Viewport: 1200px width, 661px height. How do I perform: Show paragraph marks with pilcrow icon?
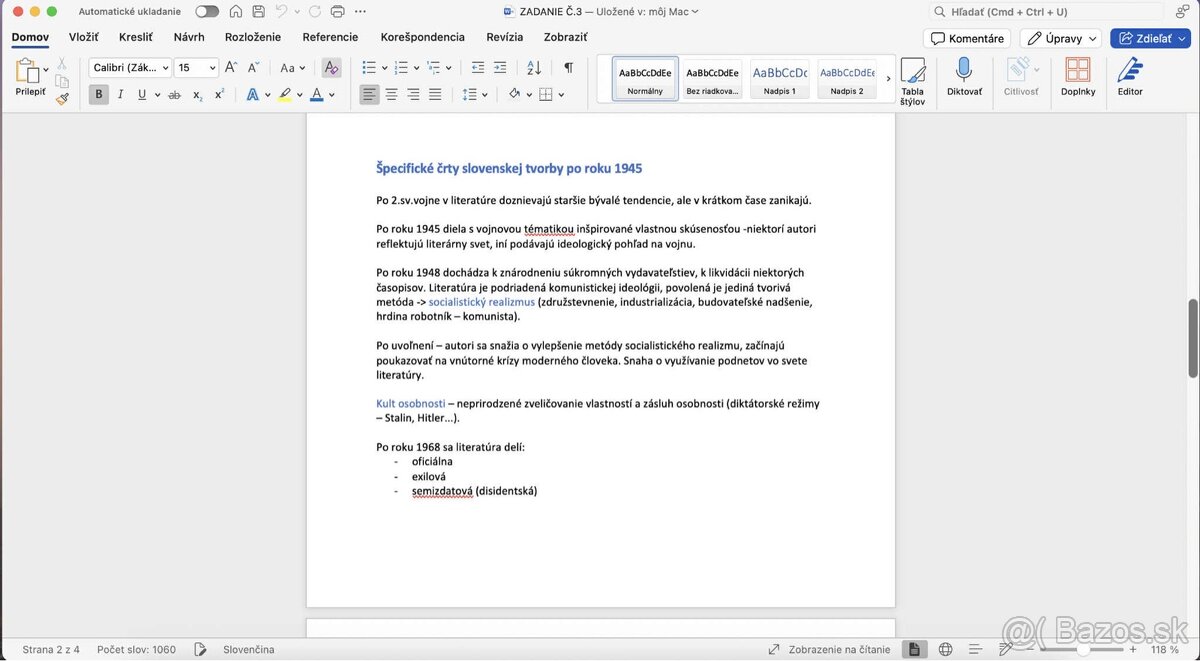pos(568,68)
